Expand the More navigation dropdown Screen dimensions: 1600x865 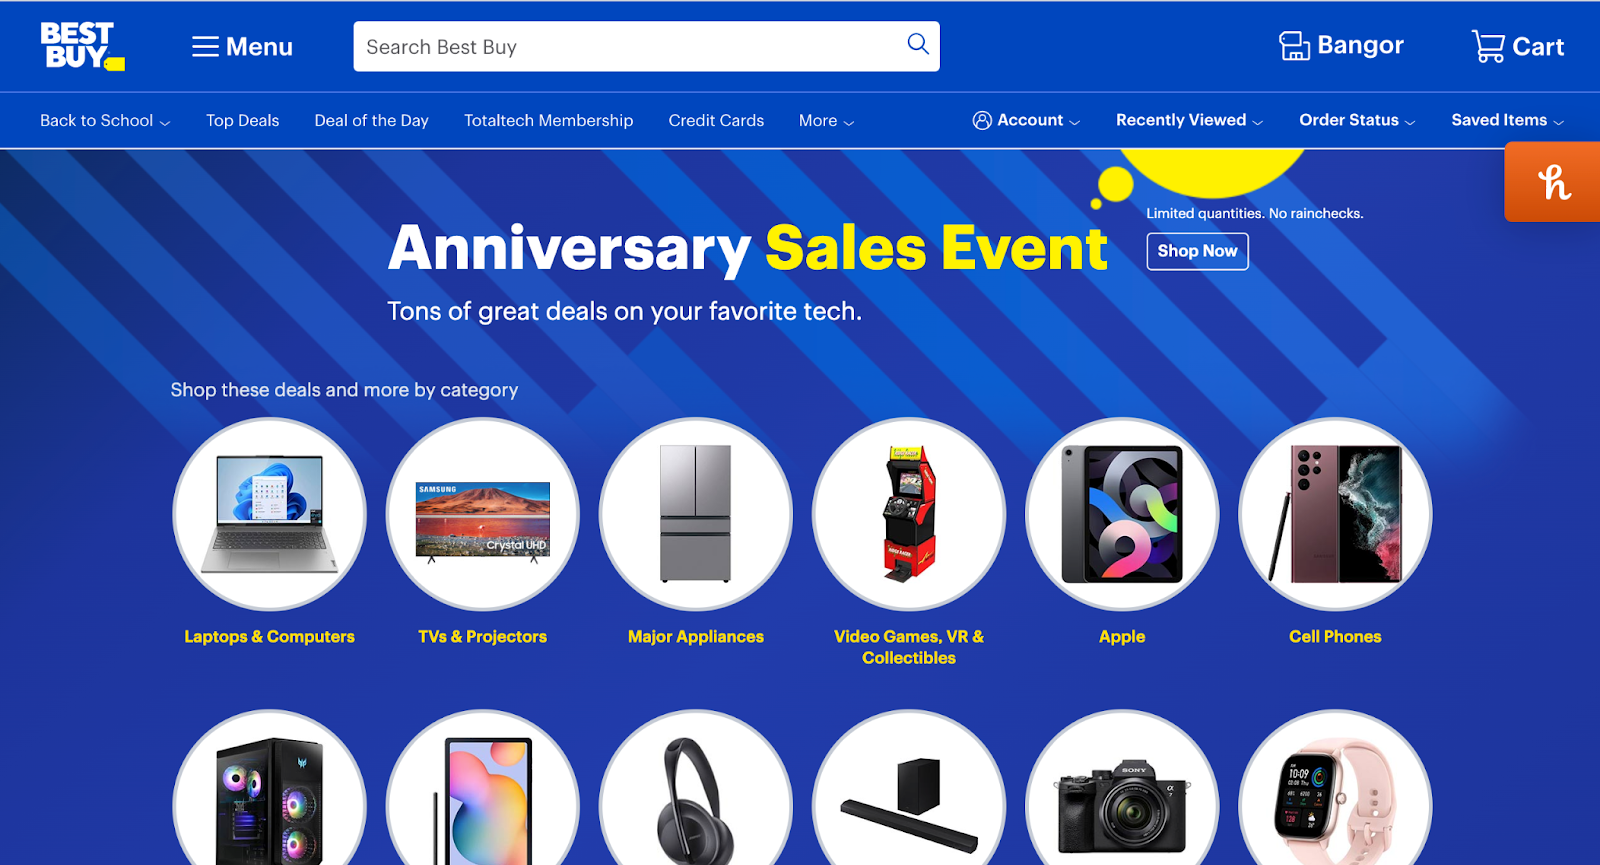coord(826,121)
